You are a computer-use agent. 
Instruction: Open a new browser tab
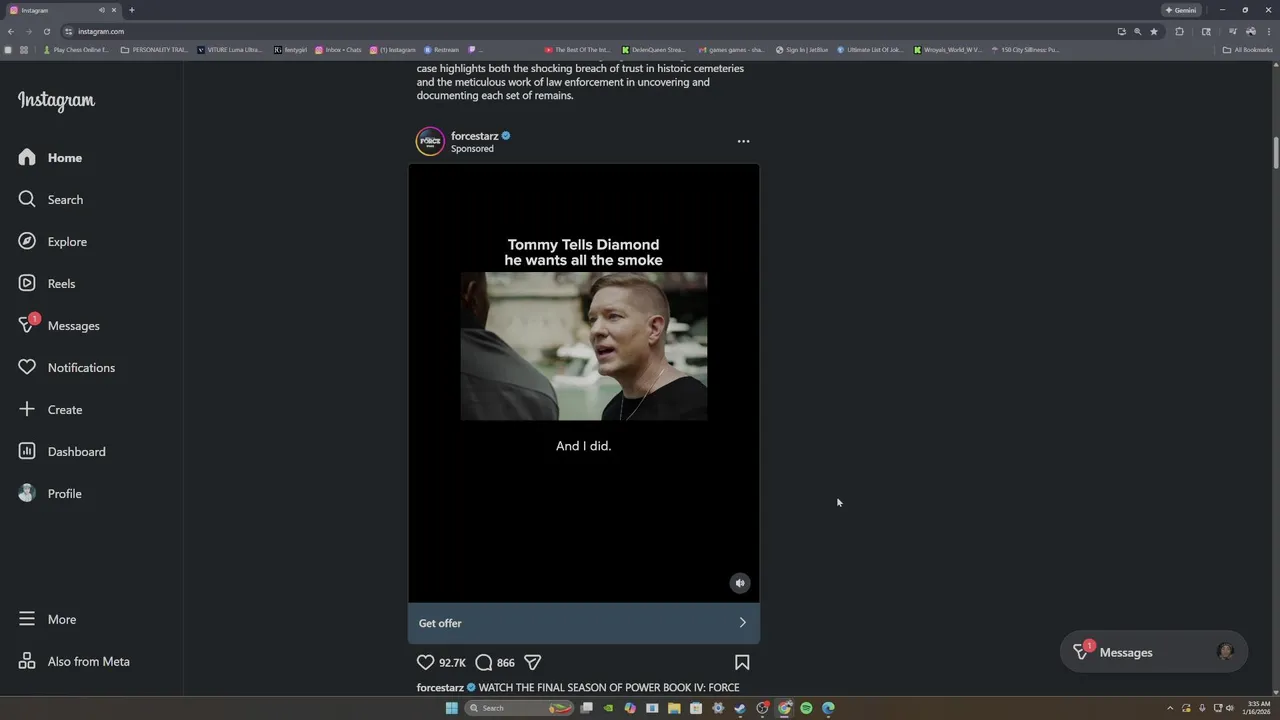(x=131, y=10)
